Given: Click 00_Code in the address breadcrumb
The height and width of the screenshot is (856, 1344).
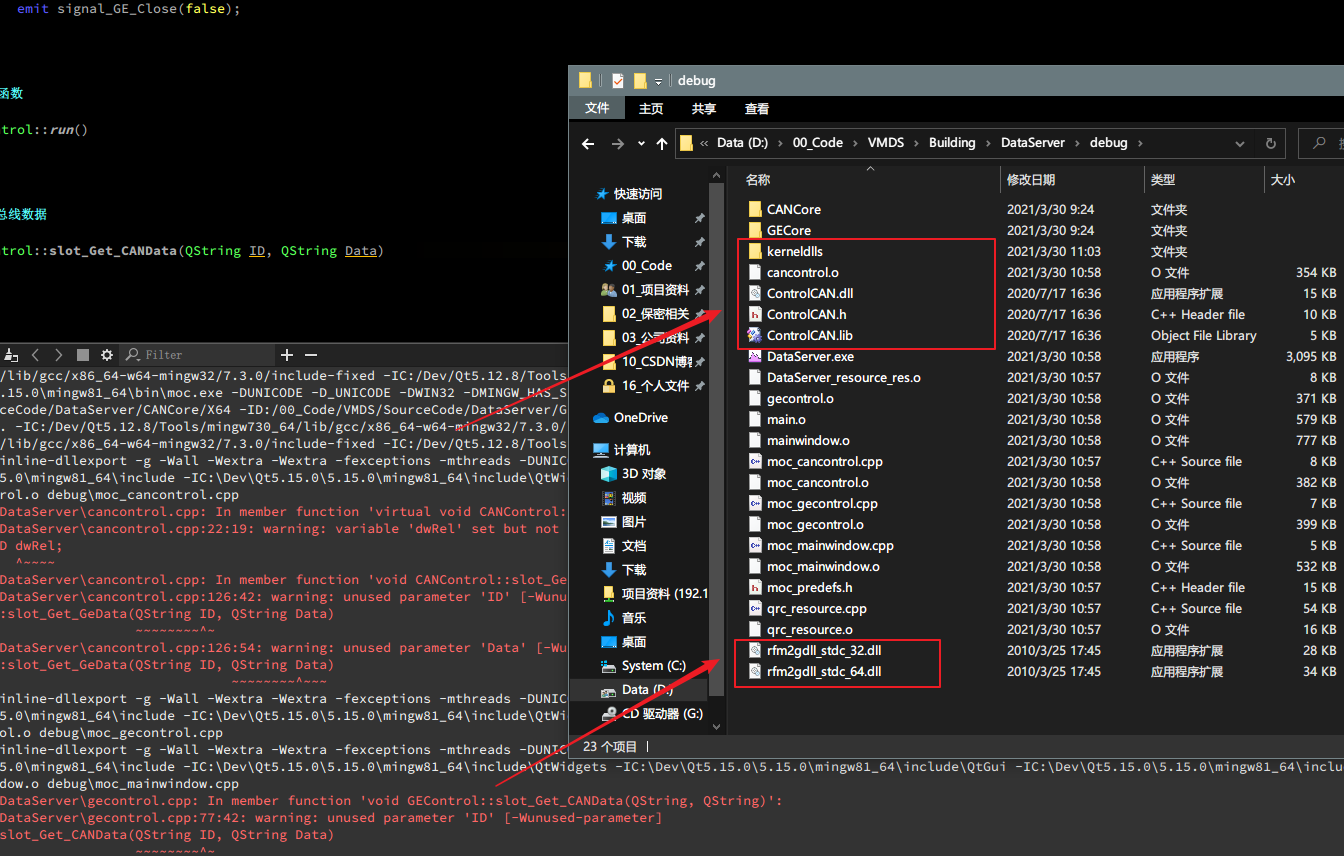Looking at the screenshot, I should click(x=818, y=143).
